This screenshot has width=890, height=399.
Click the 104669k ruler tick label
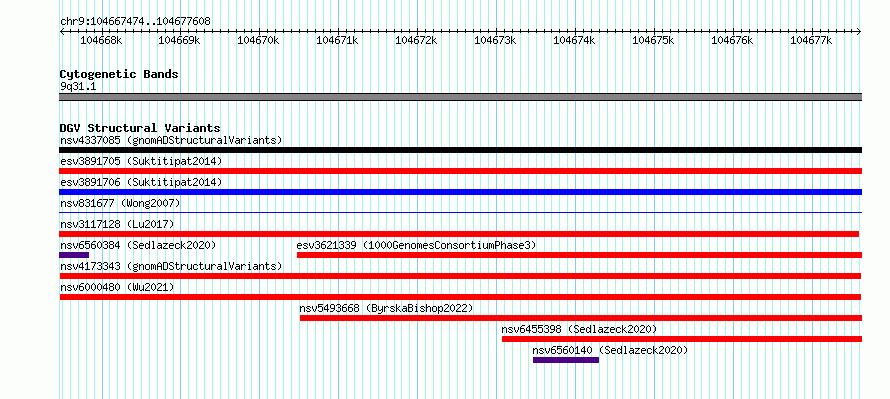(179, 40)
